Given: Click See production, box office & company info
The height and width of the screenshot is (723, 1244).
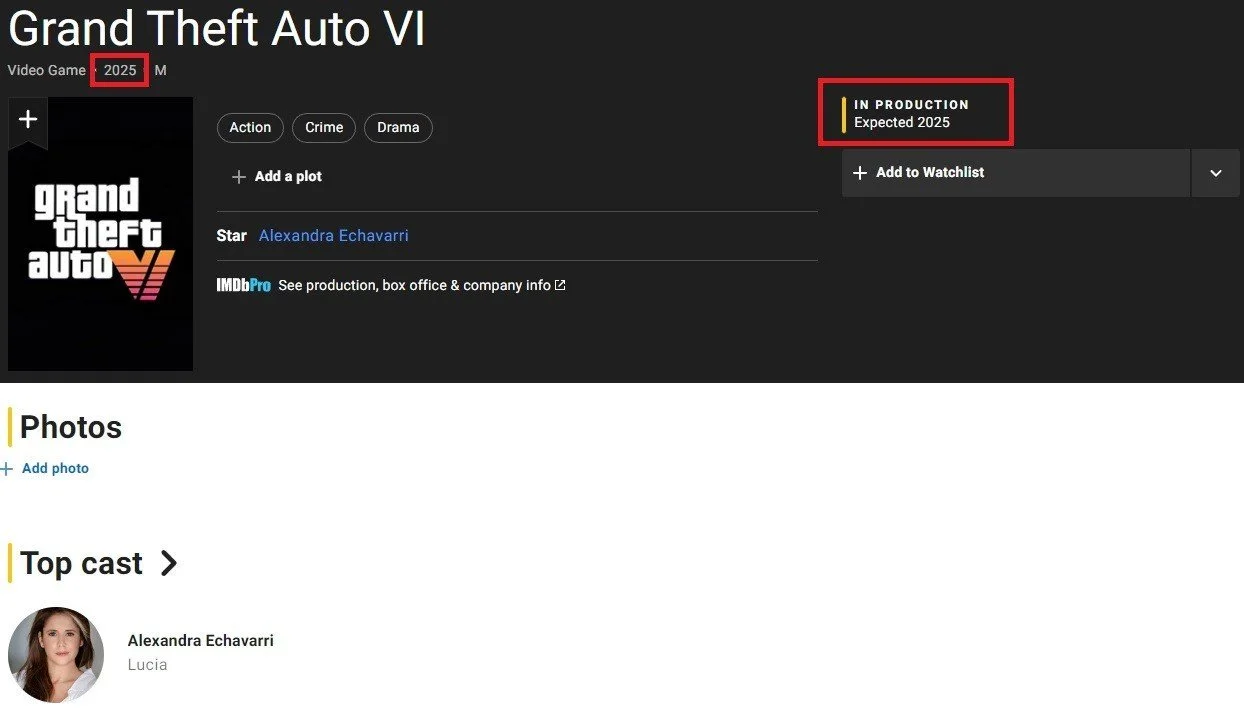Looking at the screenshot, I should coord(414,285).
